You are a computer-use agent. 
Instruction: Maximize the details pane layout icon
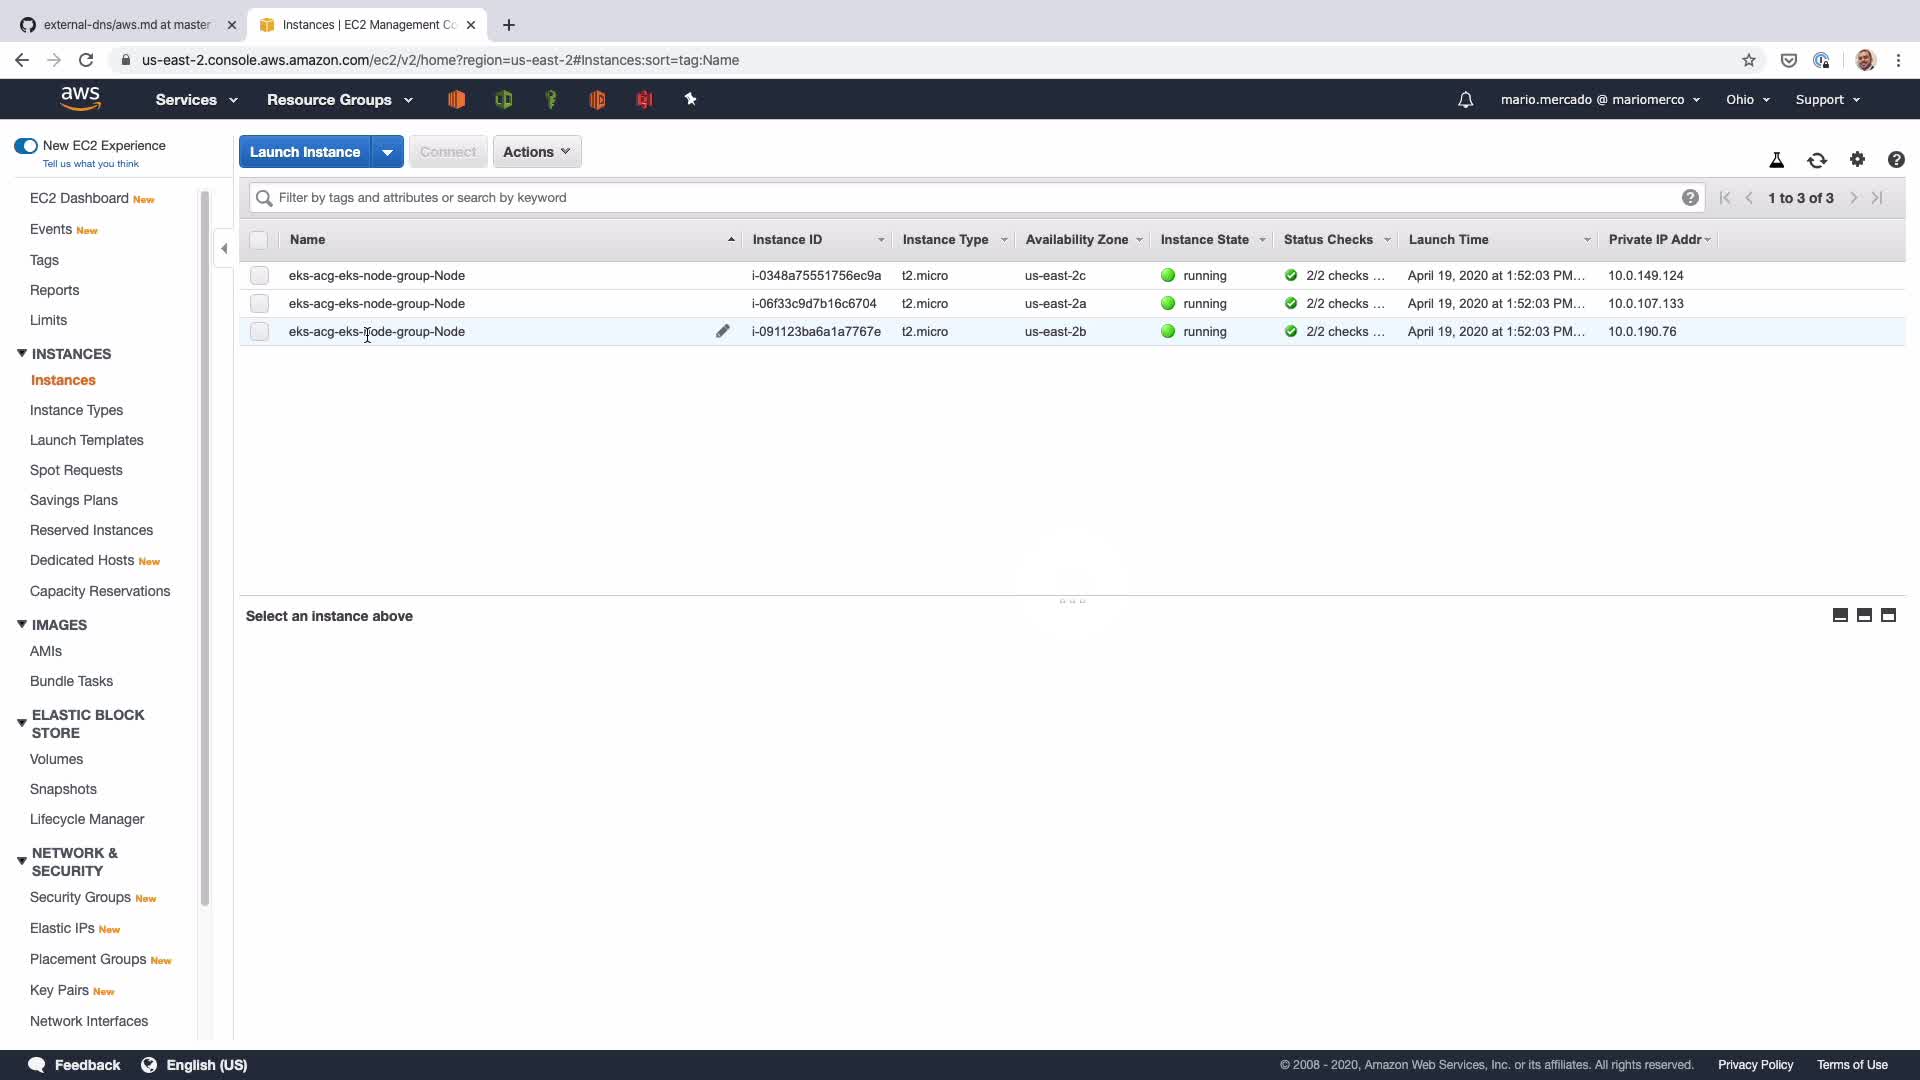(x=1888, y=615)
